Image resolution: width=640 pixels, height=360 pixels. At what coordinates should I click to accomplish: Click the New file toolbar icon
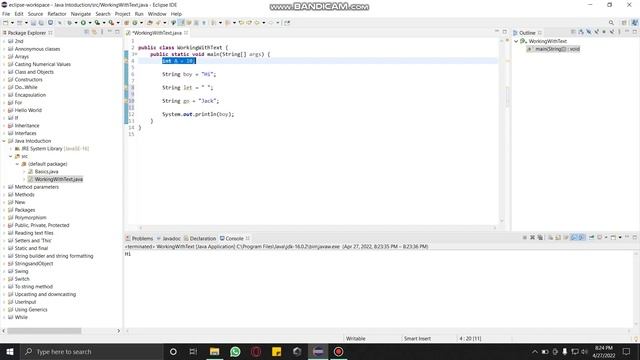coord(6,23)
